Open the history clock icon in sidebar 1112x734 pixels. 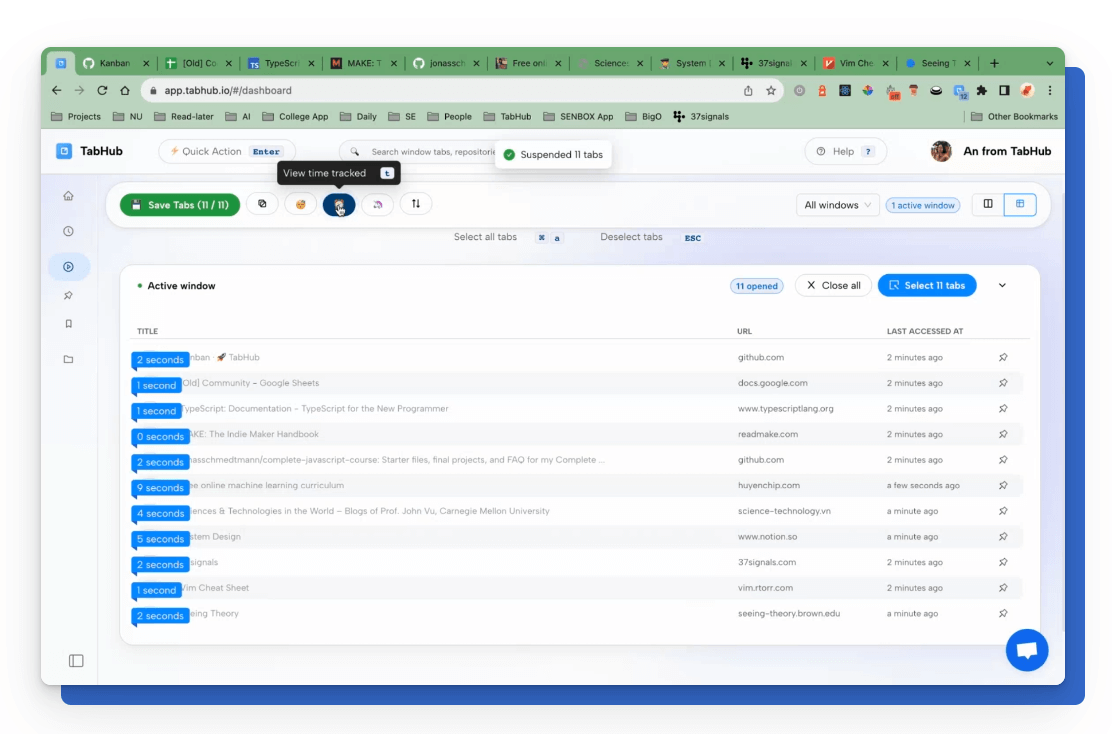pos(68,231)
